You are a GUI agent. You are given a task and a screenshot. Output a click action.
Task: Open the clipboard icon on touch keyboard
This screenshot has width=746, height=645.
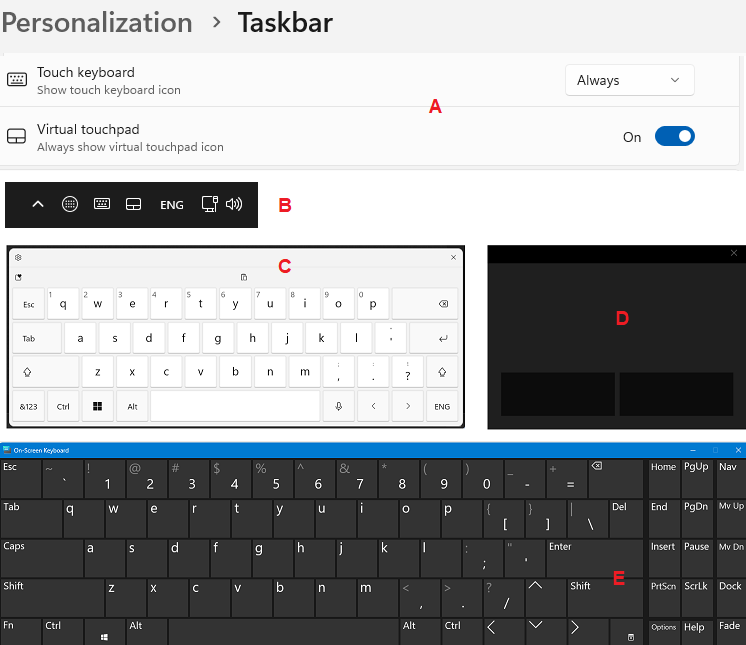[x=244, y=277]
